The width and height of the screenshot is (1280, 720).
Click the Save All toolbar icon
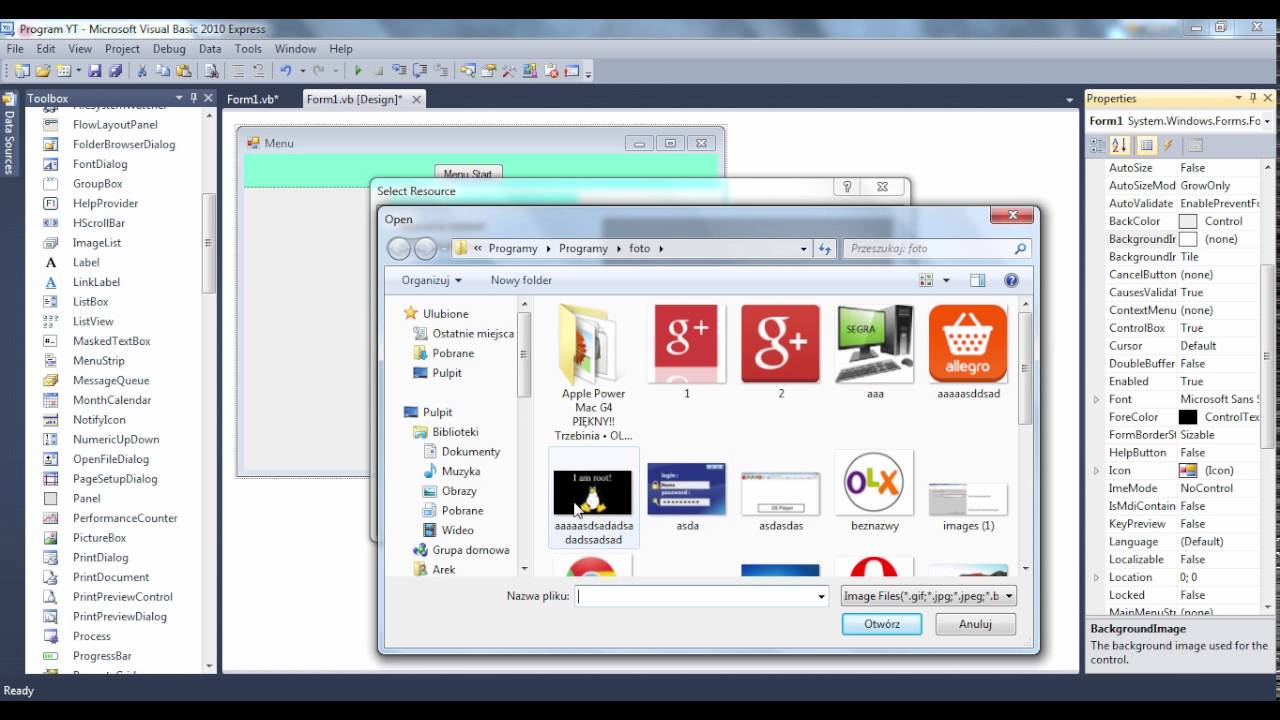[x=115, y=71]
